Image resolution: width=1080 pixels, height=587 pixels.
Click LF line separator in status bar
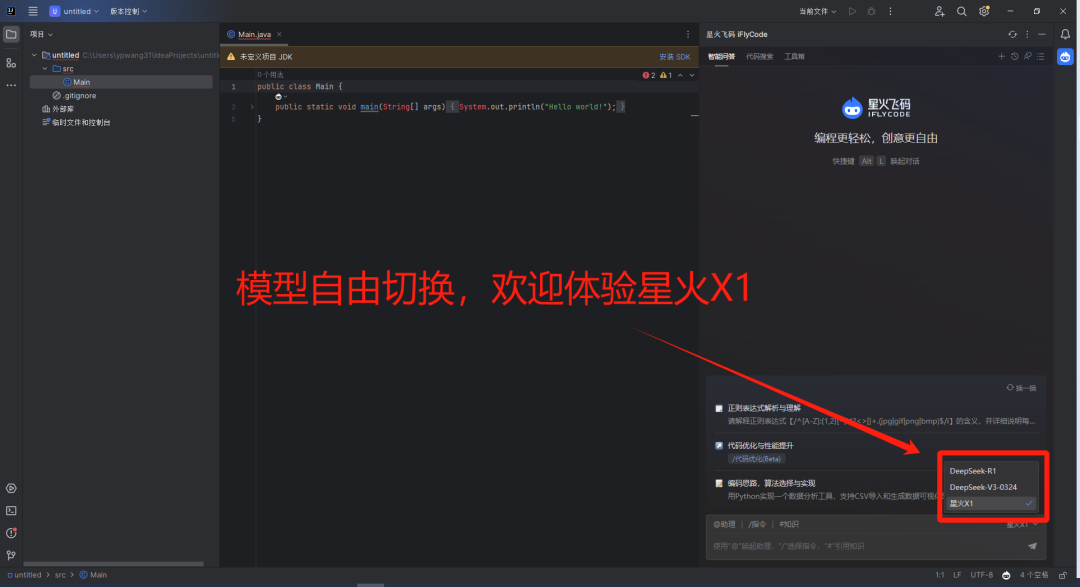click(957, 575)
